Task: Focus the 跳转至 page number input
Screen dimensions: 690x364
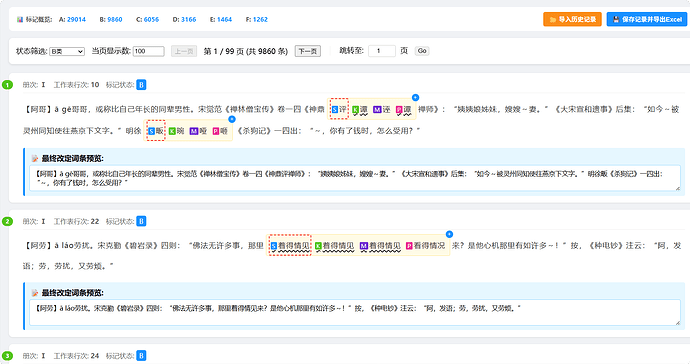Action: [382, 51]
